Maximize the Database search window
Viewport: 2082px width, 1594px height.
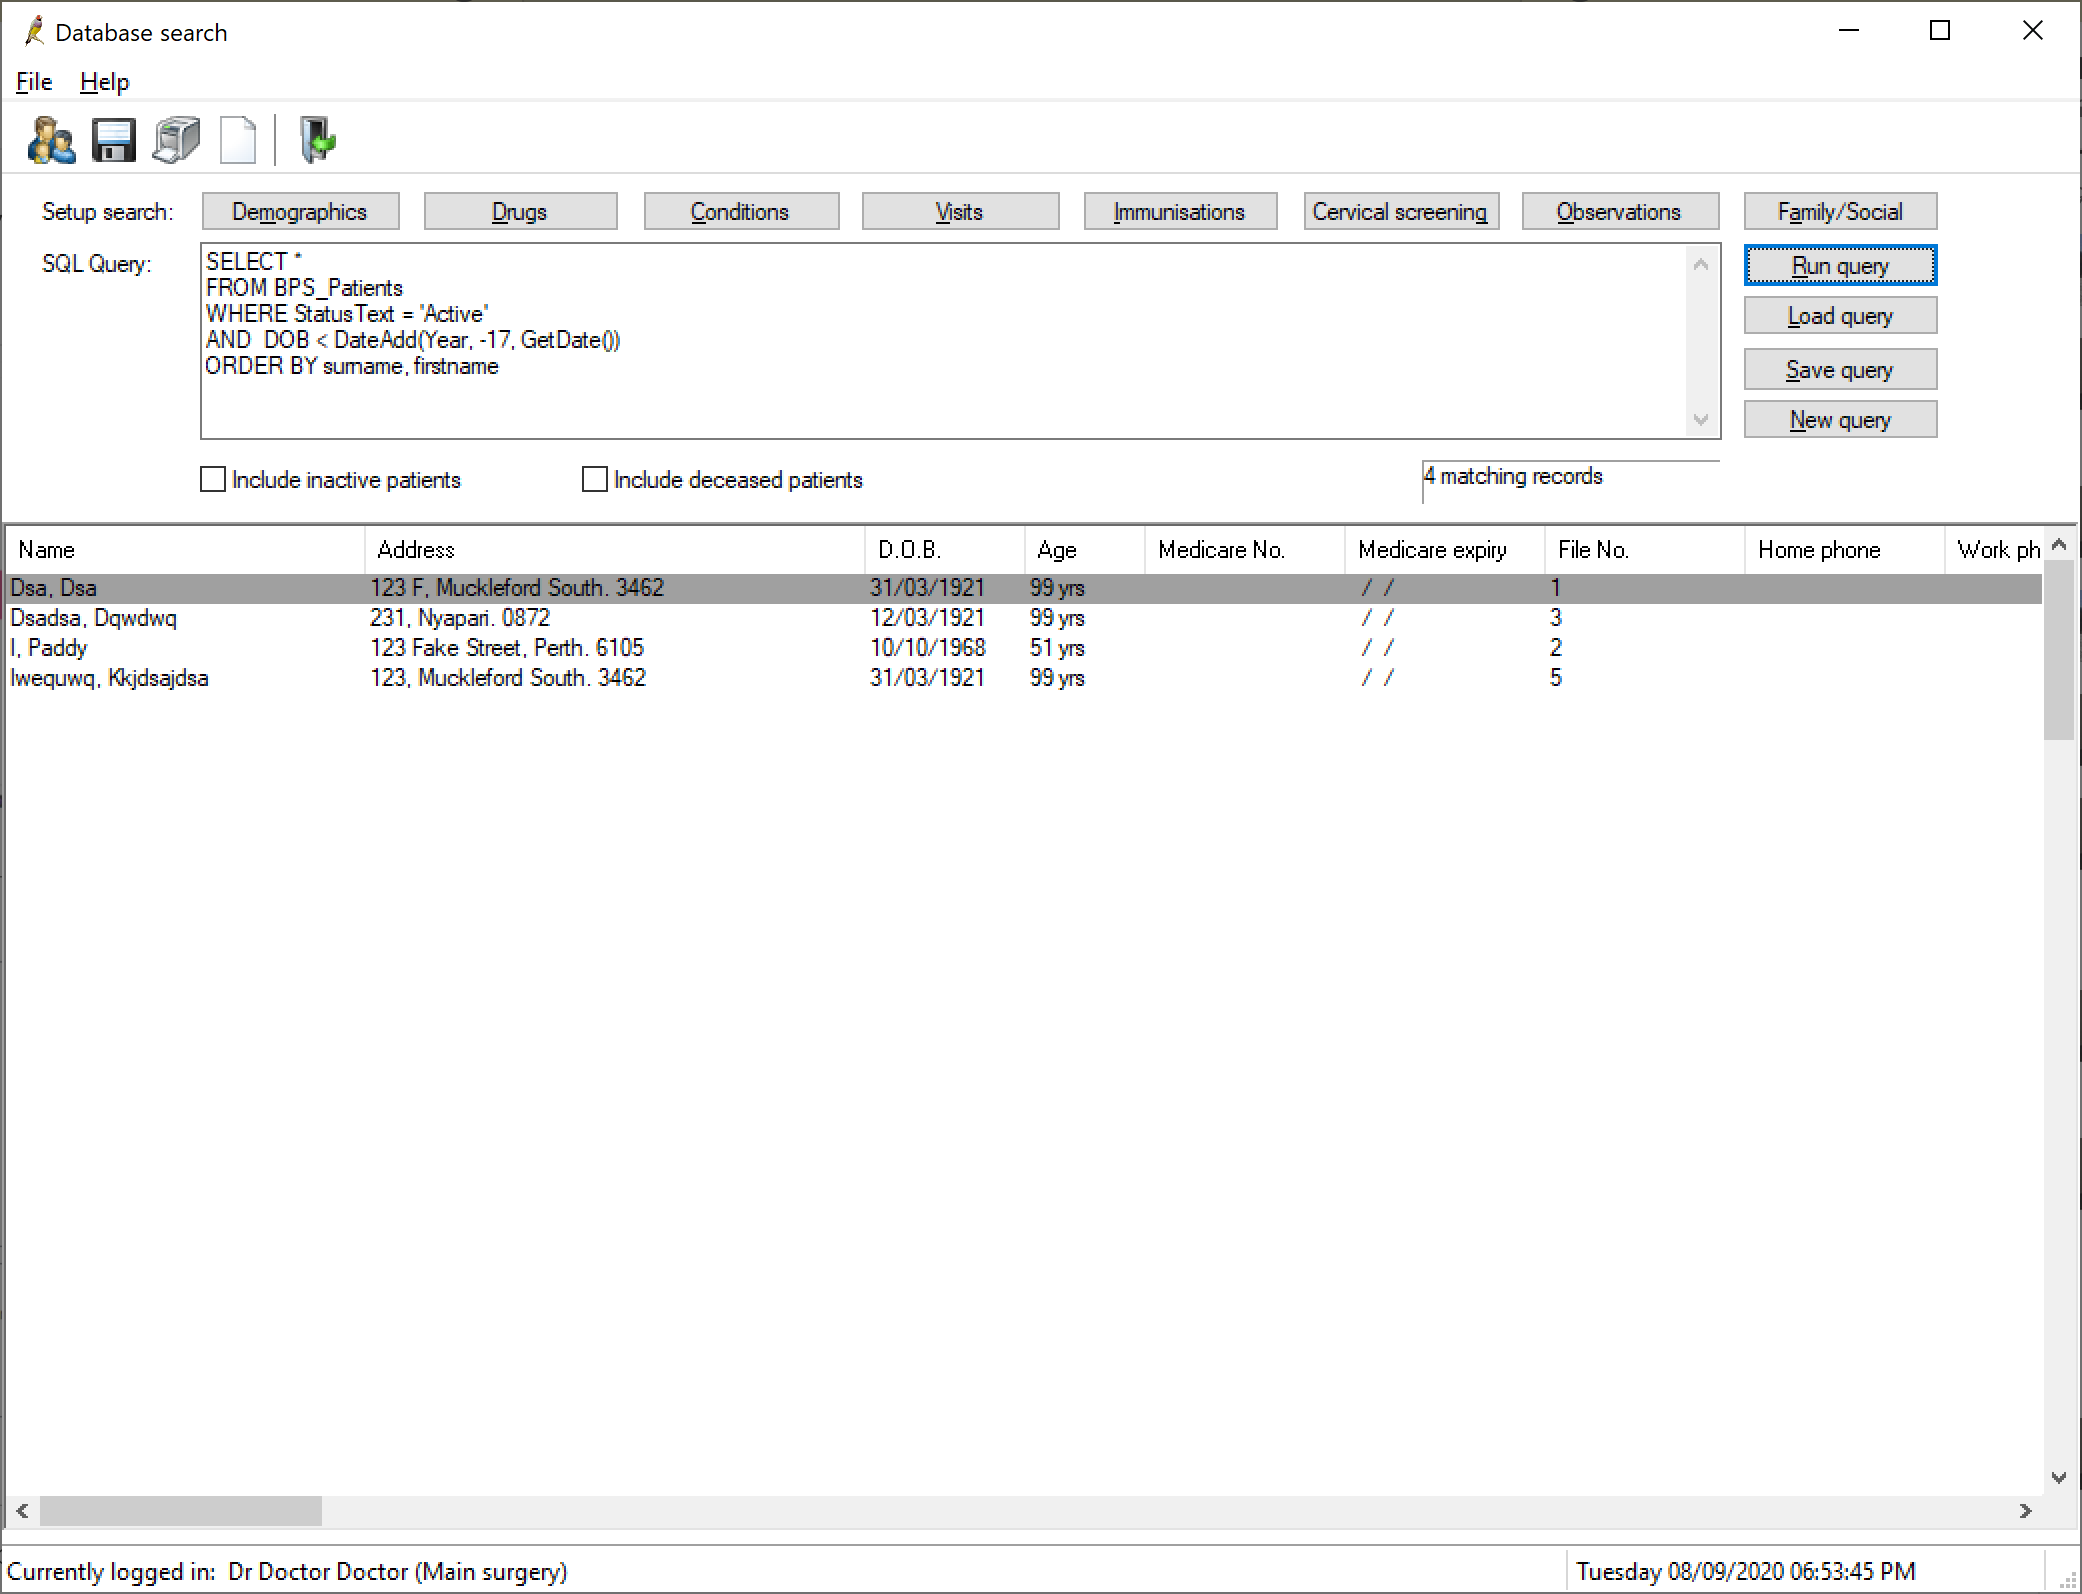point(1940,31)
